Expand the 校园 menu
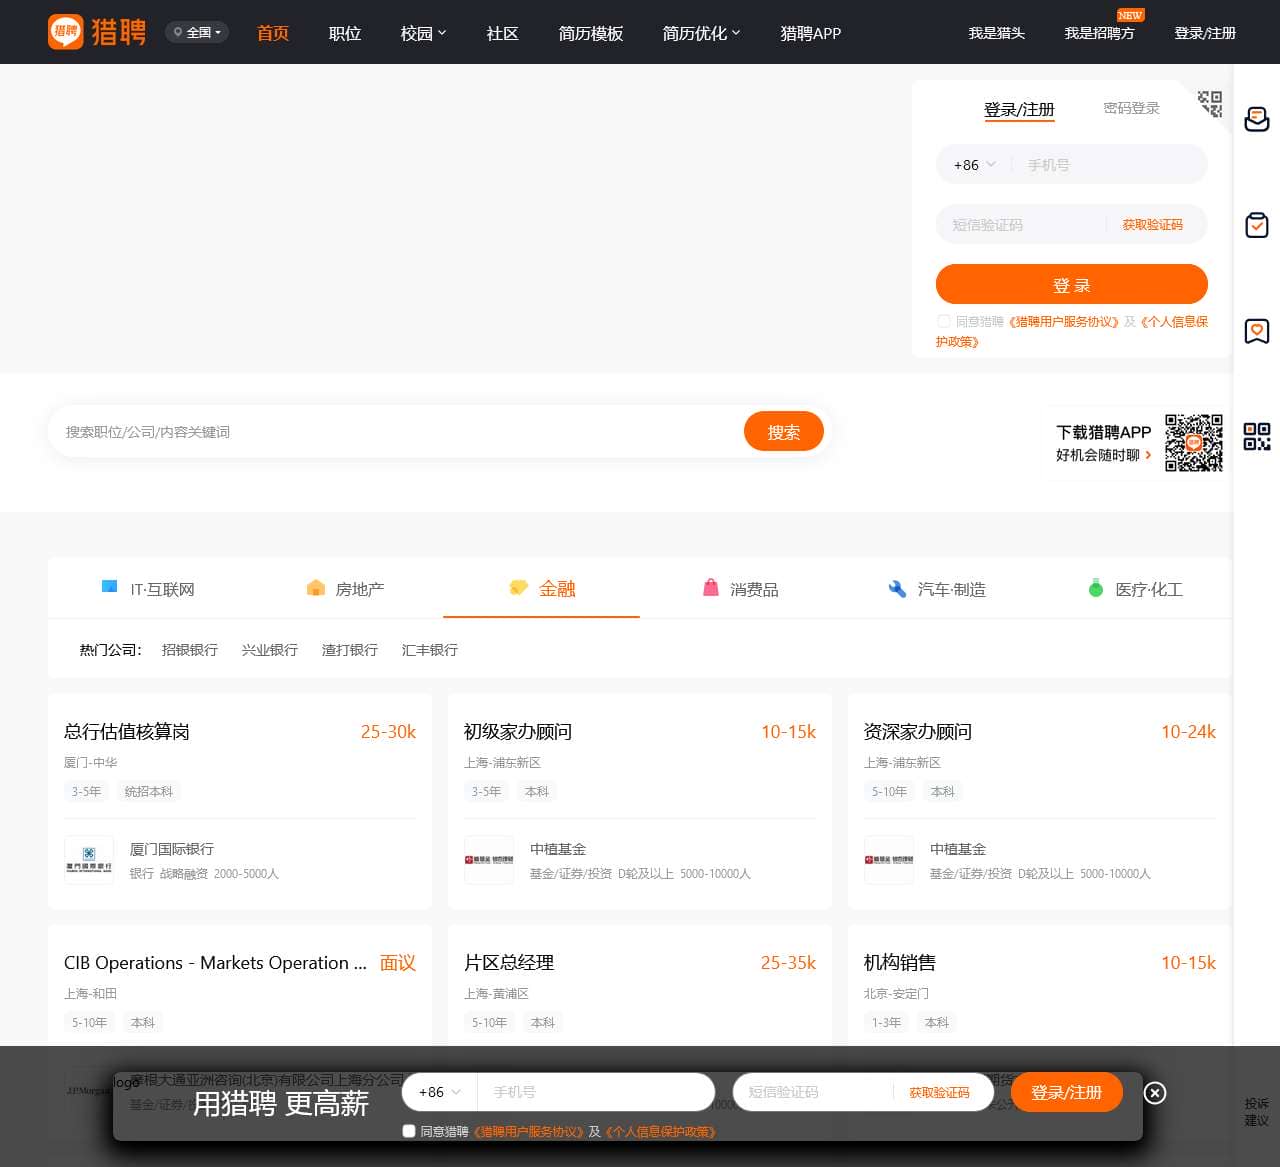Image resolution: width=1280 pixels, height=1167 pixels. click(423, 33)
